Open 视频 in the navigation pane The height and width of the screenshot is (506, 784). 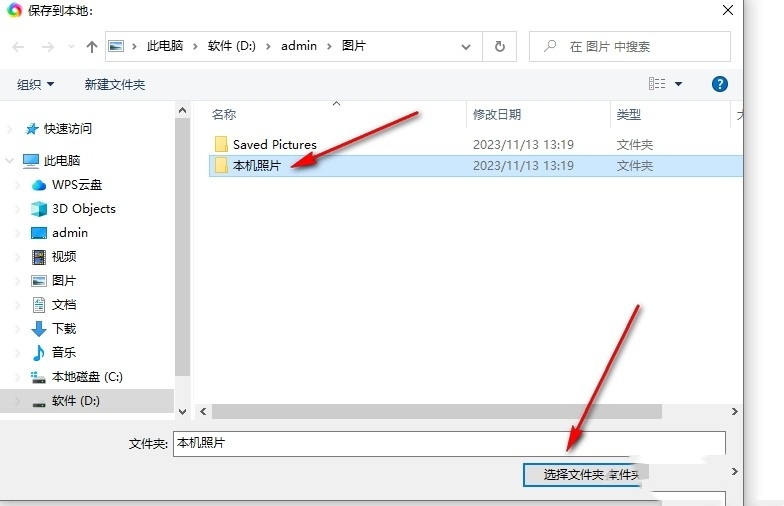click(64, 256)
